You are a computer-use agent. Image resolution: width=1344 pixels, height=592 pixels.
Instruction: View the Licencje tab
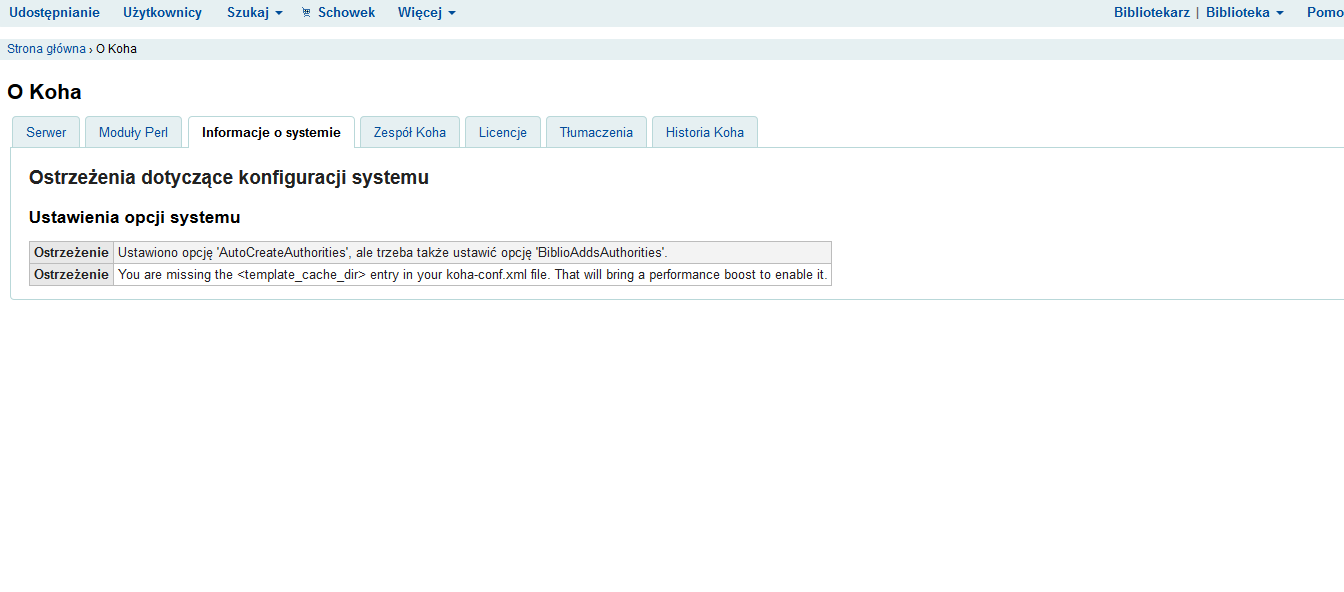[x=502, y=132]
